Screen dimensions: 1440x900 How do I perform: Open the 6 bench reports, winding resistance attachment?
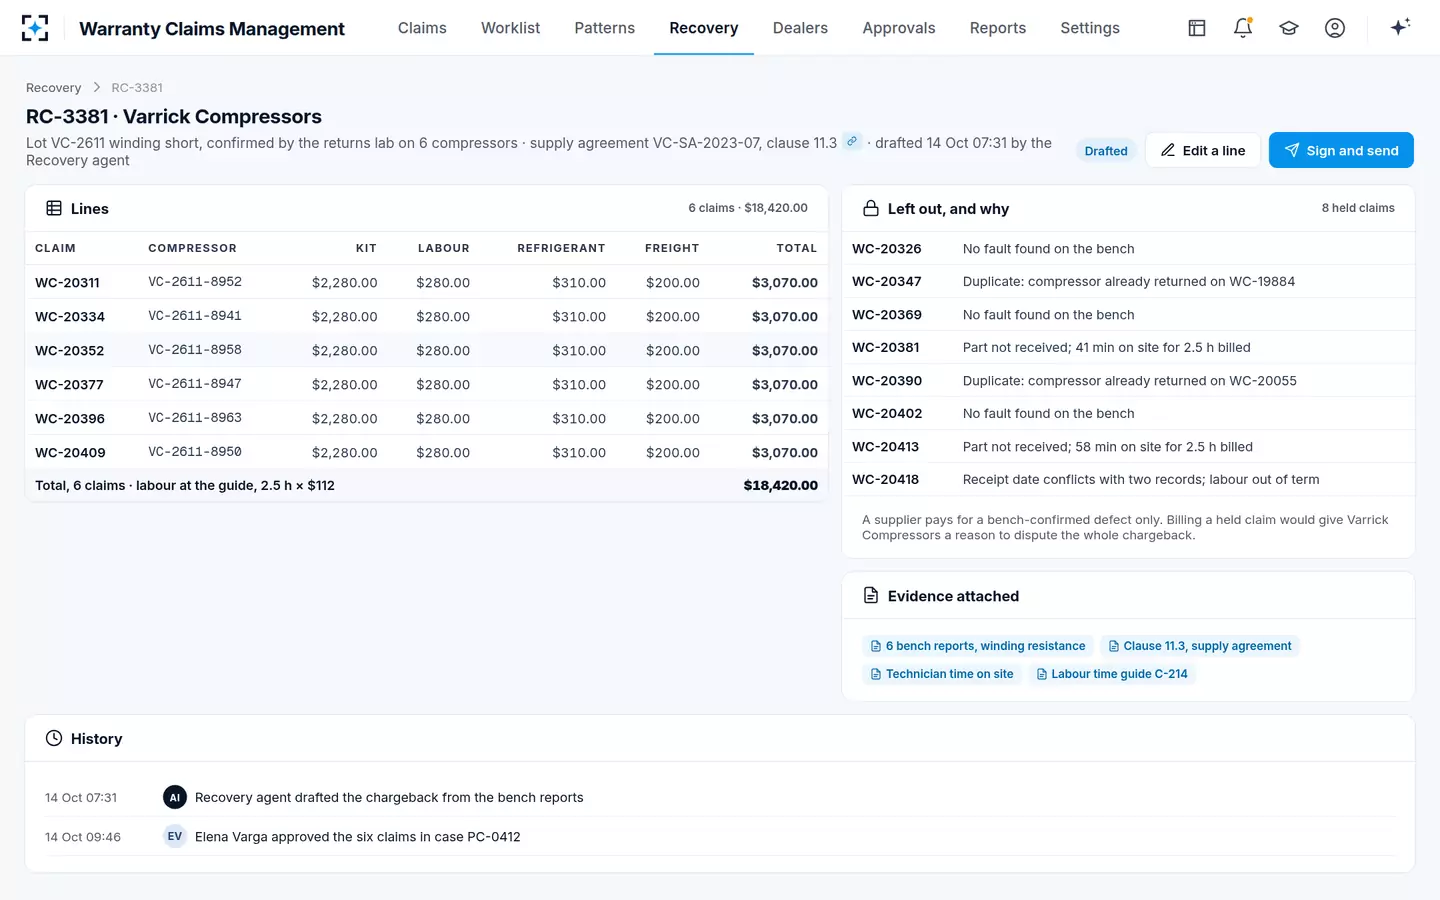978,646
